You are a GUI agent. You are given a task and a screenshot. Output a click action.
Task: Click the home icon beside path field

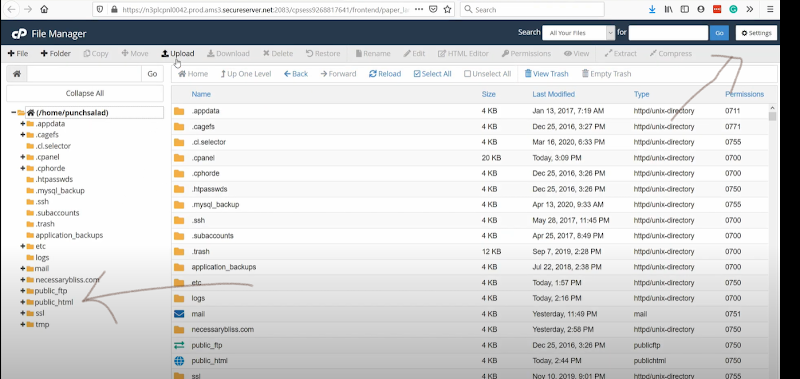pyautogui.click(x=17, y=73)
